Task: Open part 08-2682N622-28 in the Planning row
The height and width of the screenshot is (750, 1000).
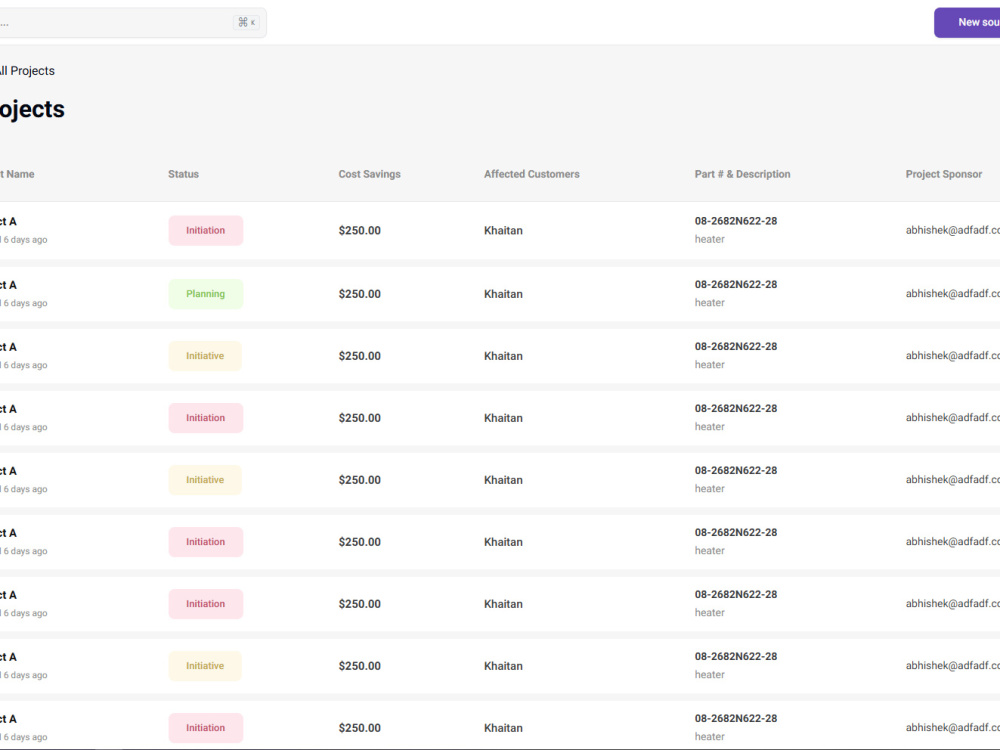Action: pos(736,284)
